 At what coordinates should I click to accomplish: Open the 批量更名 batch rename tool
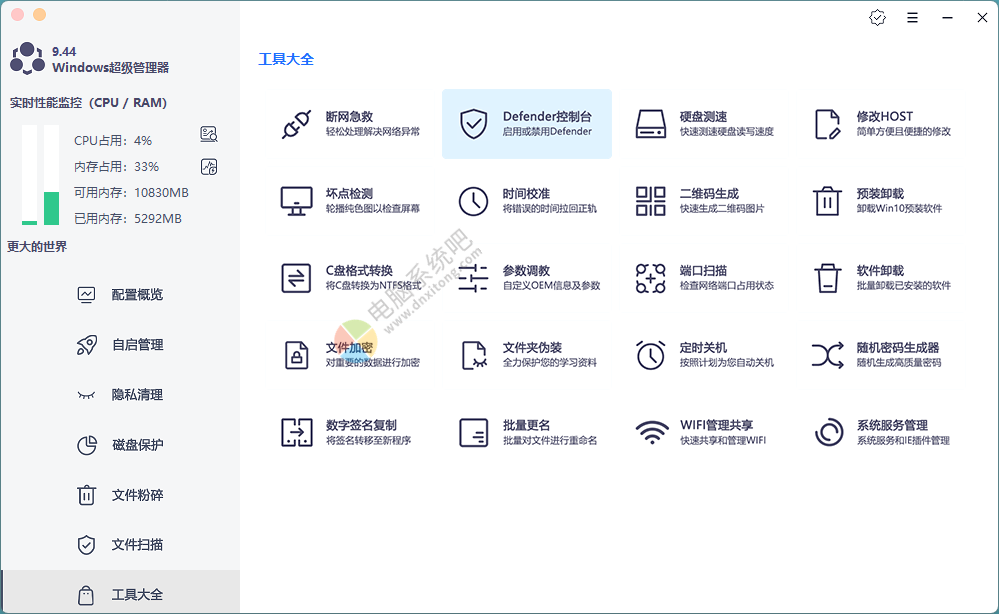(527, 432)
